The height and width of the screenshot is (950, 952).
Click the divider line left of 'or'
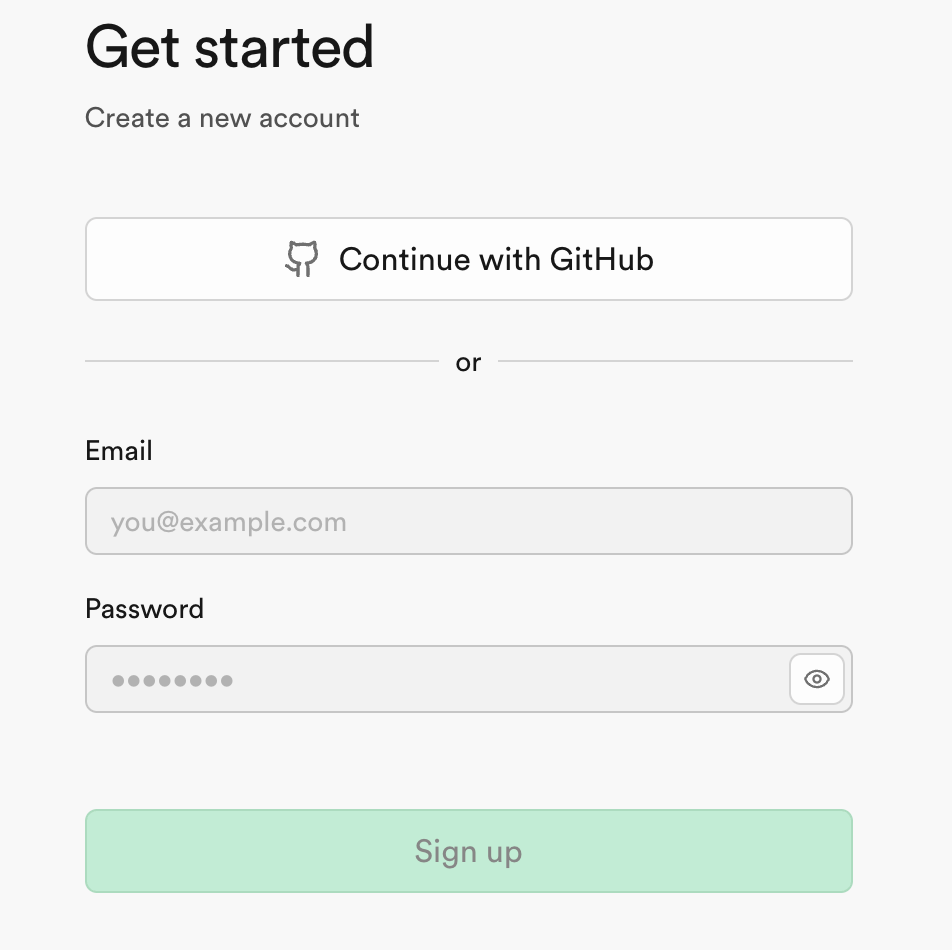point(261,361)
